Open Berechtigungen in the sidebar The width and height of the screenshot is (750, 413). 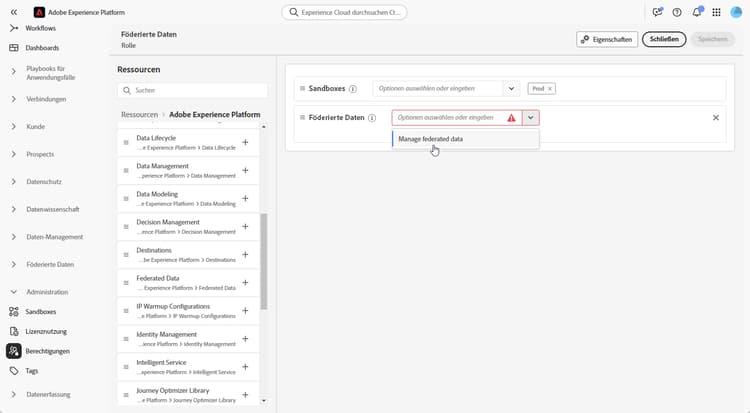(x=47, y=351)
